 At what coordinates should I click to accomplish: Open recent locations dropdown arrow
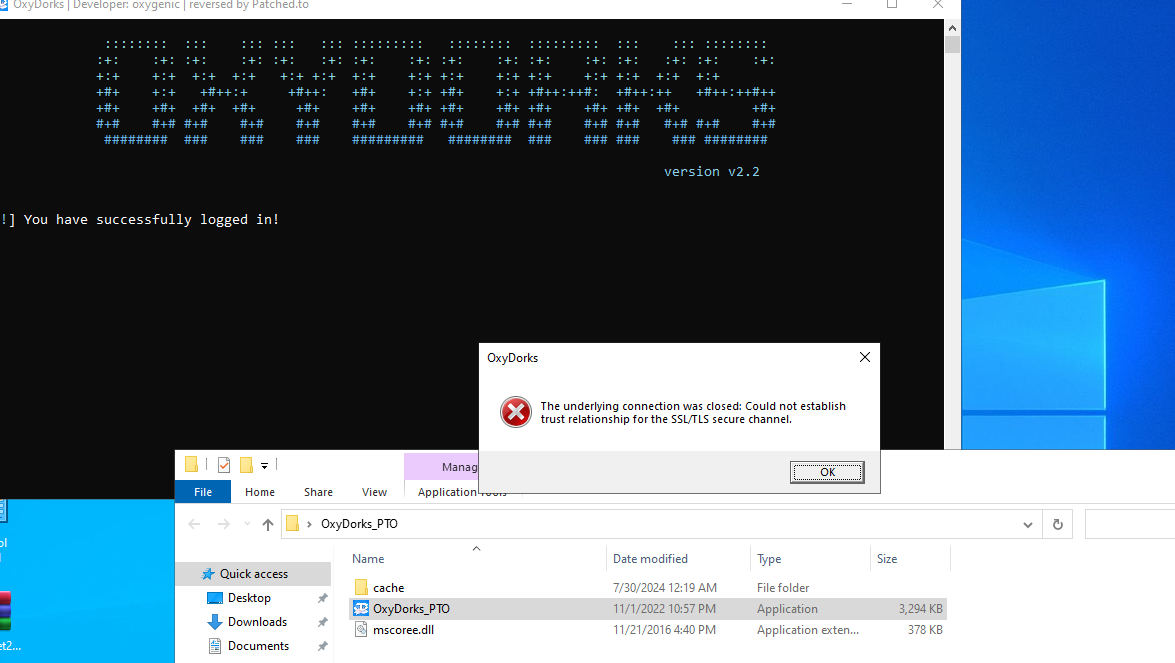click(x=247, y=524)
